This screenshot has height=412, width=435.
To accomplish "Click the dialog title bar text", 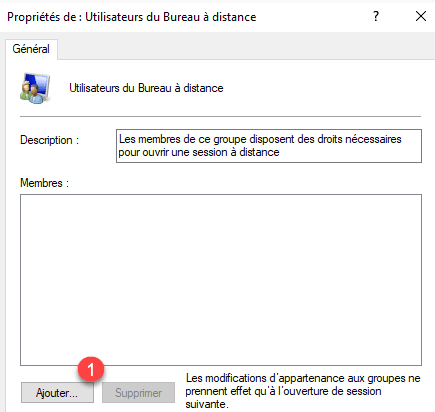I will click(132, 17).
